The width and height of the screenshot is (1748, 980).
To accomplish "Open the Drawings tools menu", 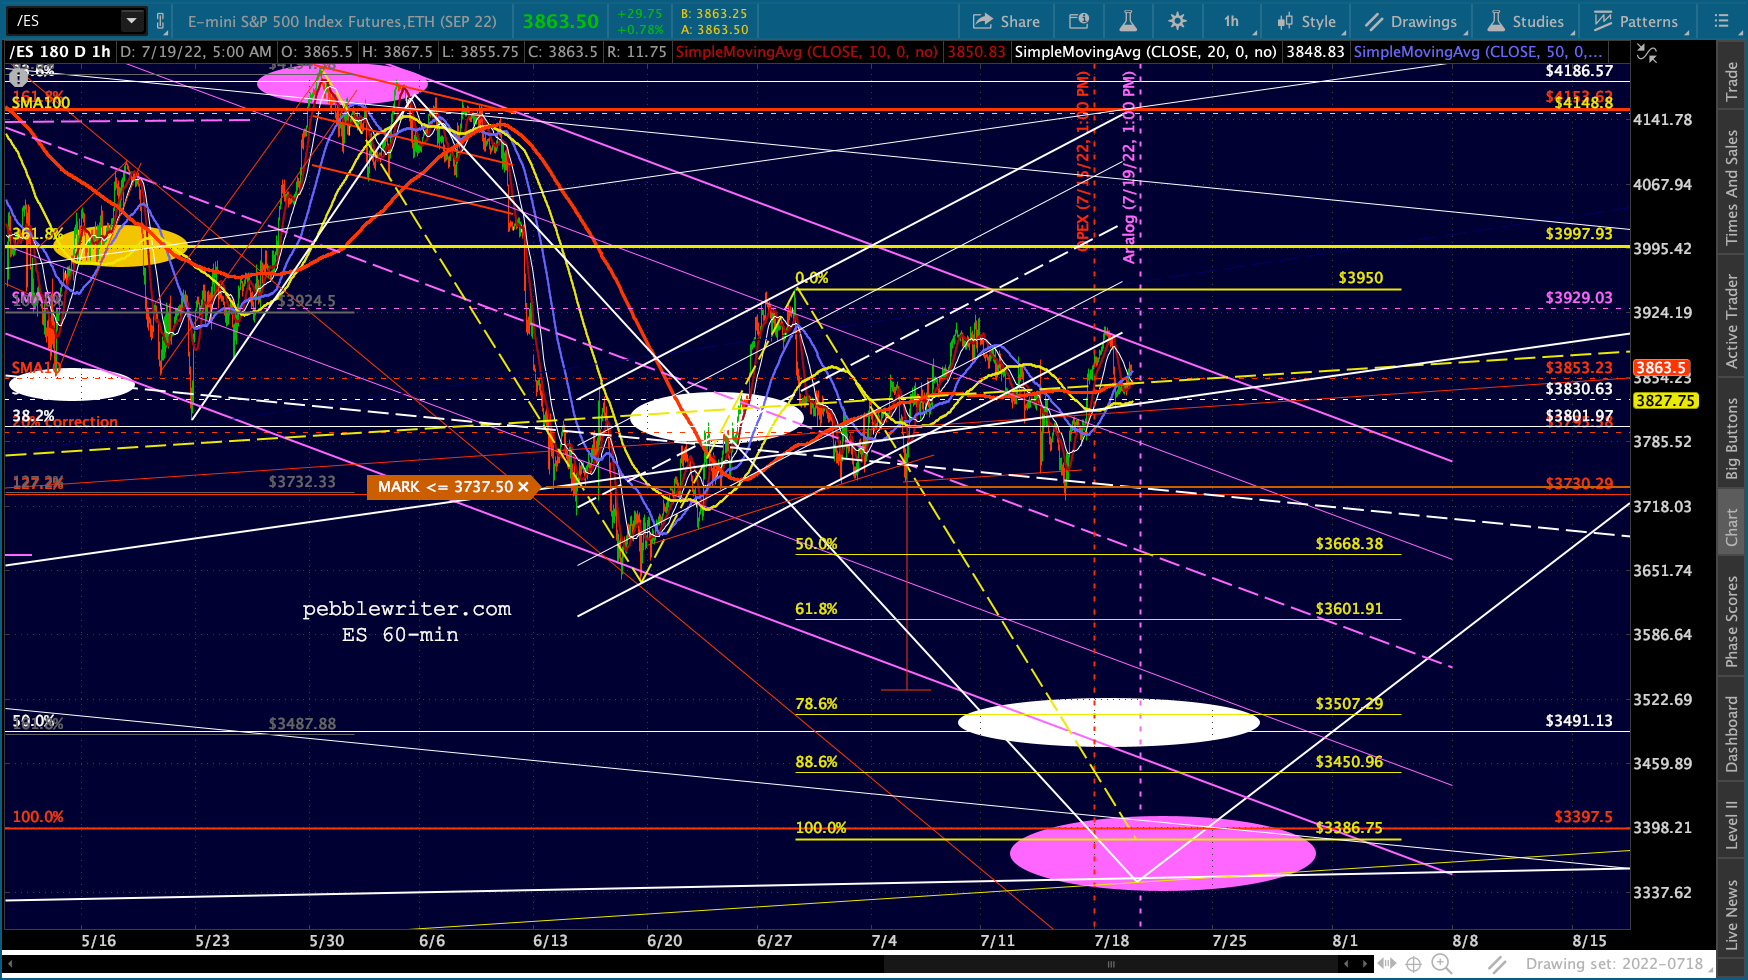I will coord(1411,21).
